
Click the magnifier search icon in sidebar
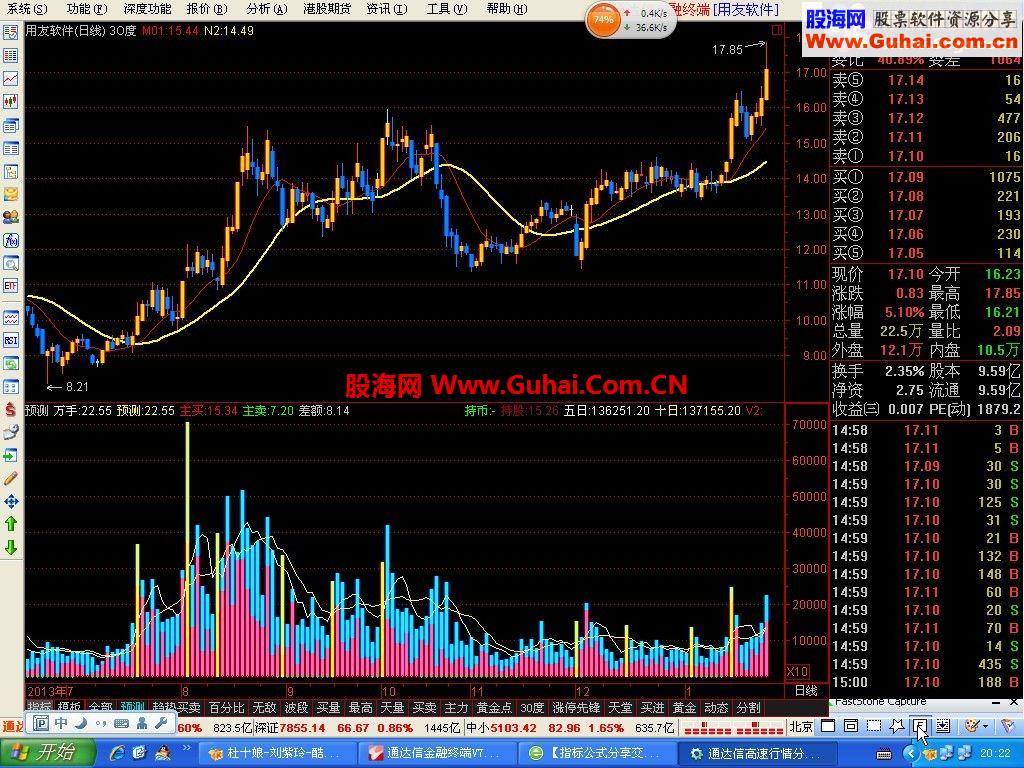(x=10, y=263)
